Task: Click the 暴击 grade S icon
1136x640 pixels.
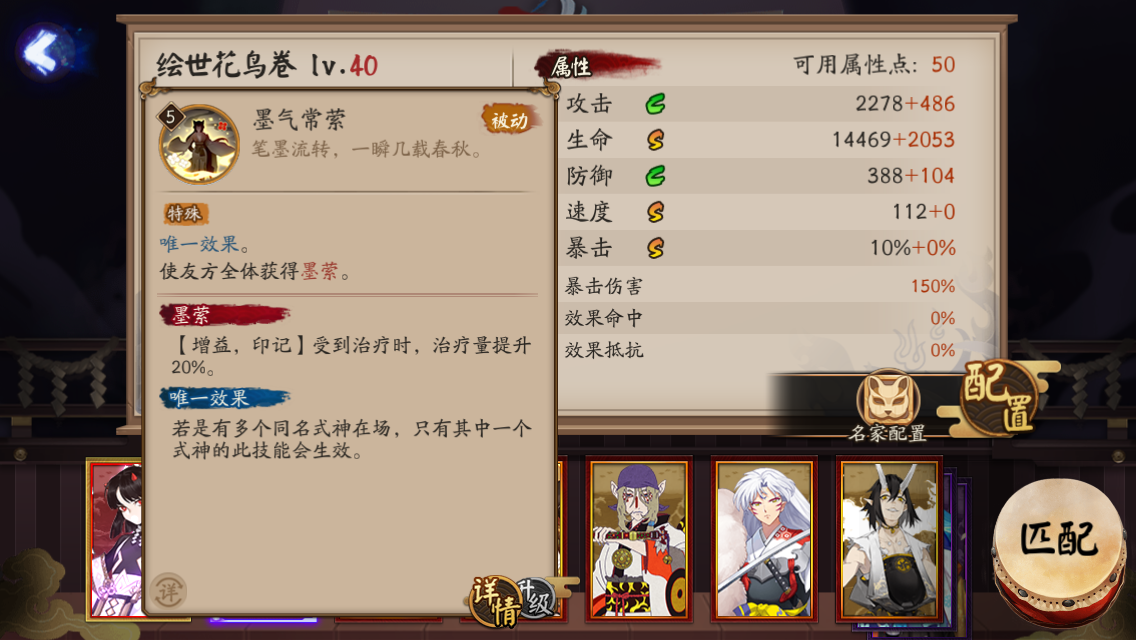Action: coord(655,248)
